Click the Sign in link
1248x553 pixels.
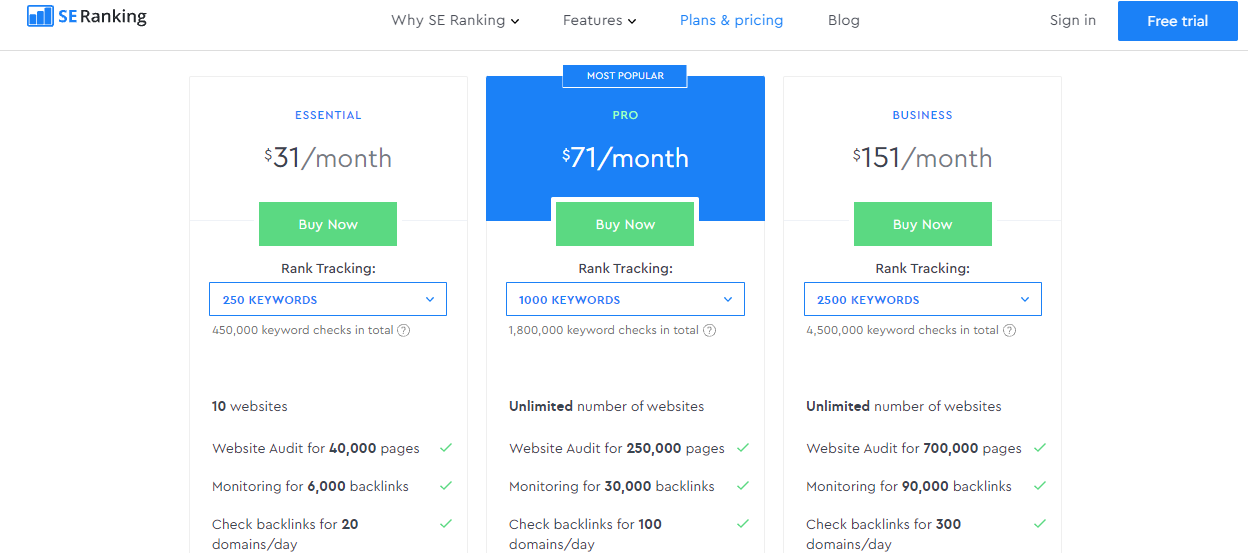1073,20
